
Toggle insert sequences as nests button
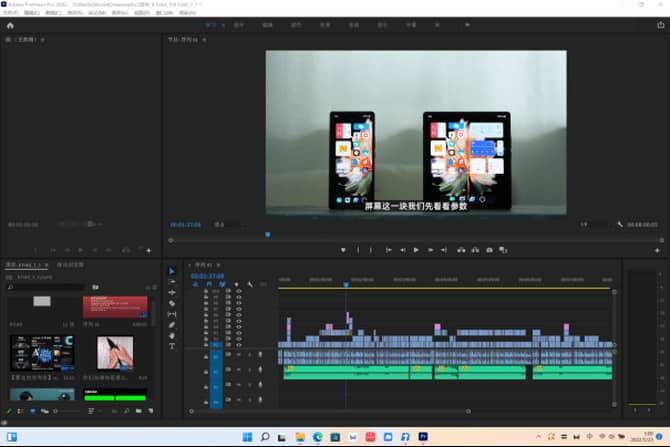click(x=195, y=284)
